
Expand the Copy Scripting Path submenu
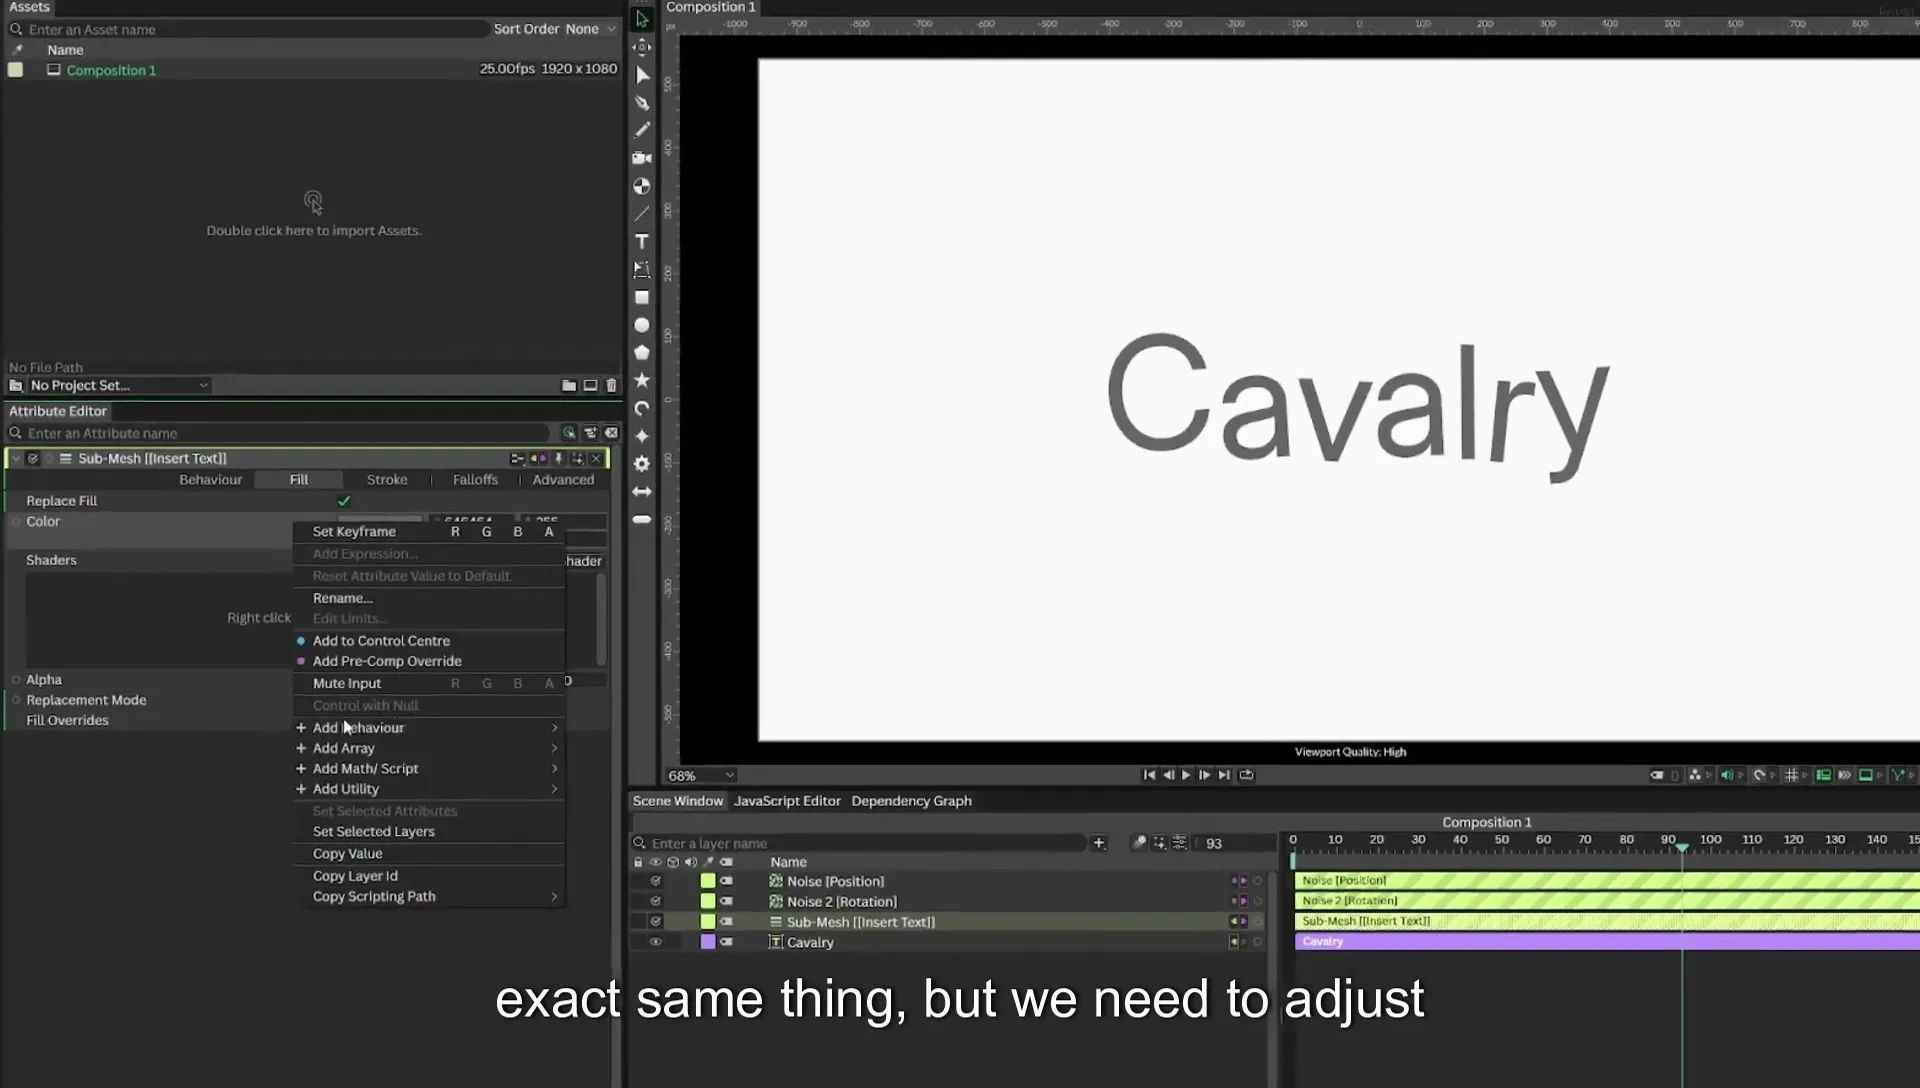[429, 897]
